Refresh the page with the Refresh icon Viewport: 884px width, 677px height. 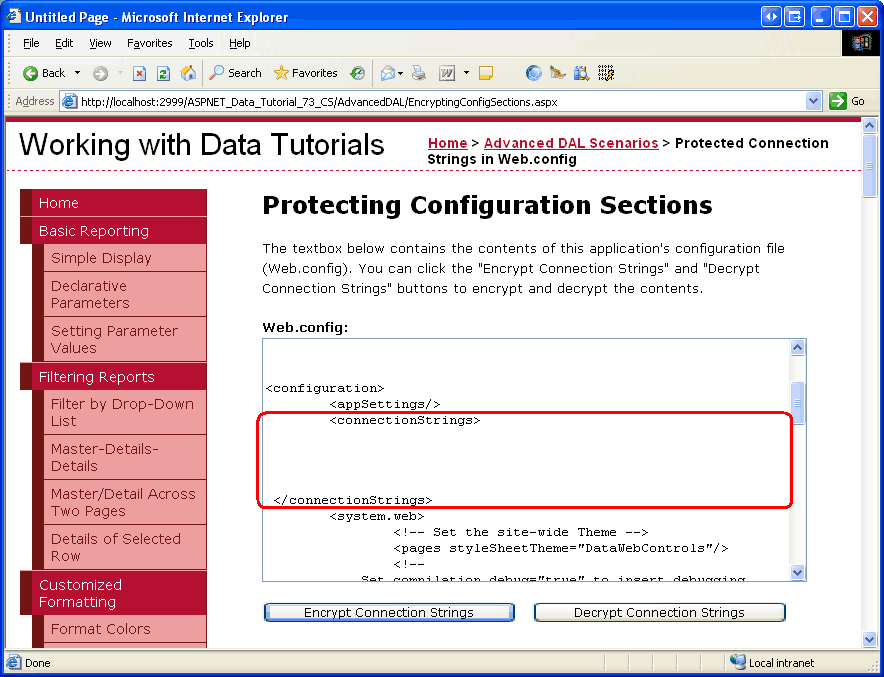[163, 73]
